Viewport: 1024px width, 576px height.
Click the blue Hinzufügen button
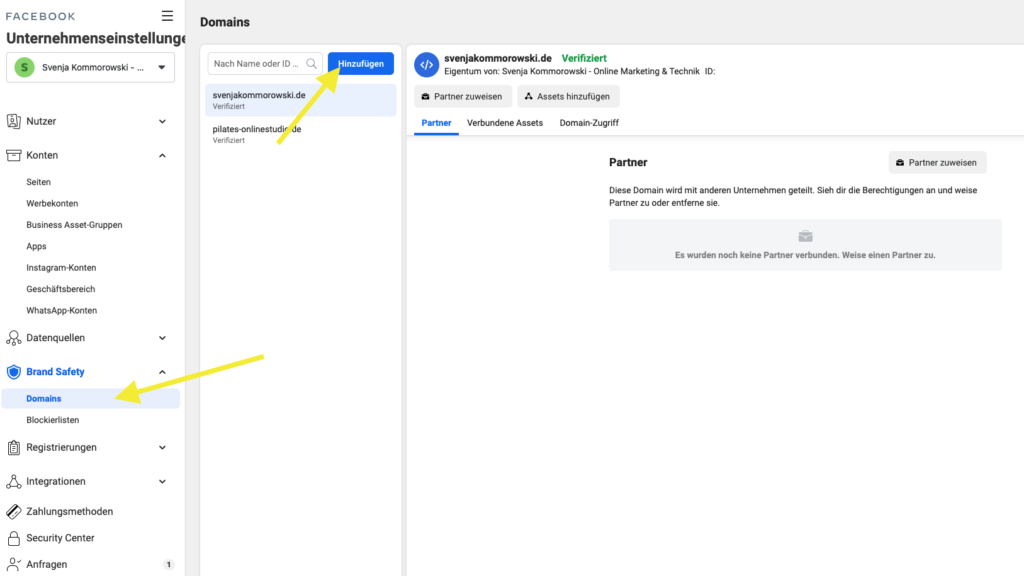coord(360,63)
